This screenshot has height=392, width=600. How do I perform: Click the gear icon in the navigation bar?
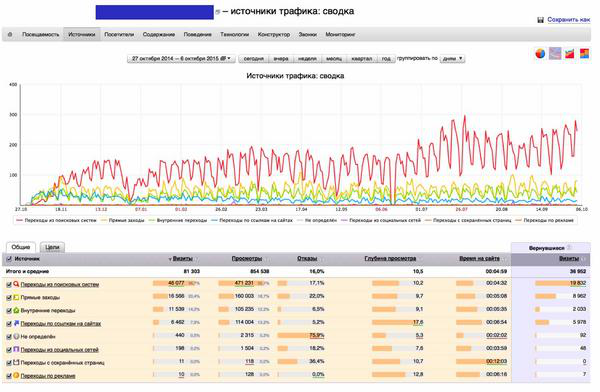(x=10, y=34)
